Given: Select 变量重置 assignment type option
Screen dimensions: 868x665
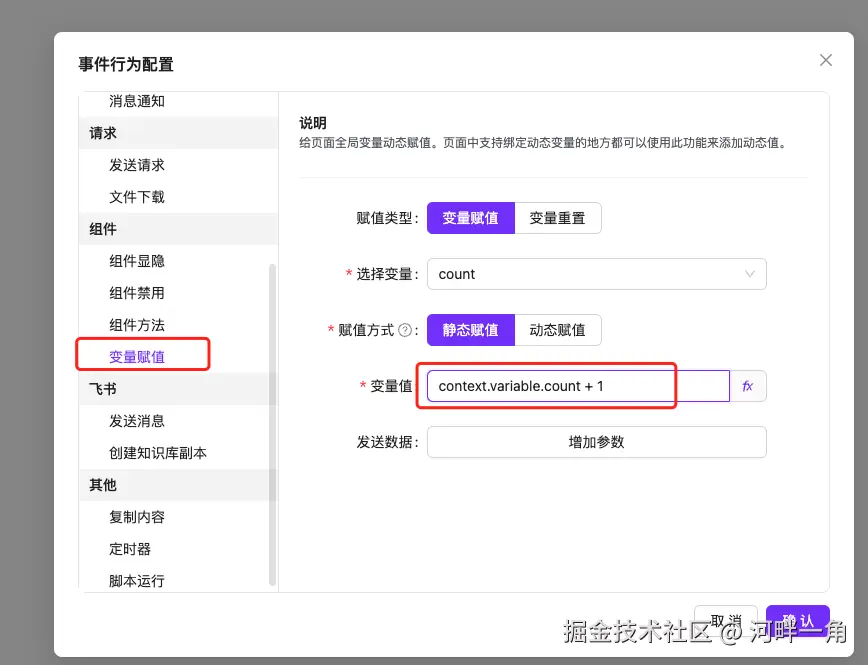Looking at the screenshot, I should tap(557, 218).
